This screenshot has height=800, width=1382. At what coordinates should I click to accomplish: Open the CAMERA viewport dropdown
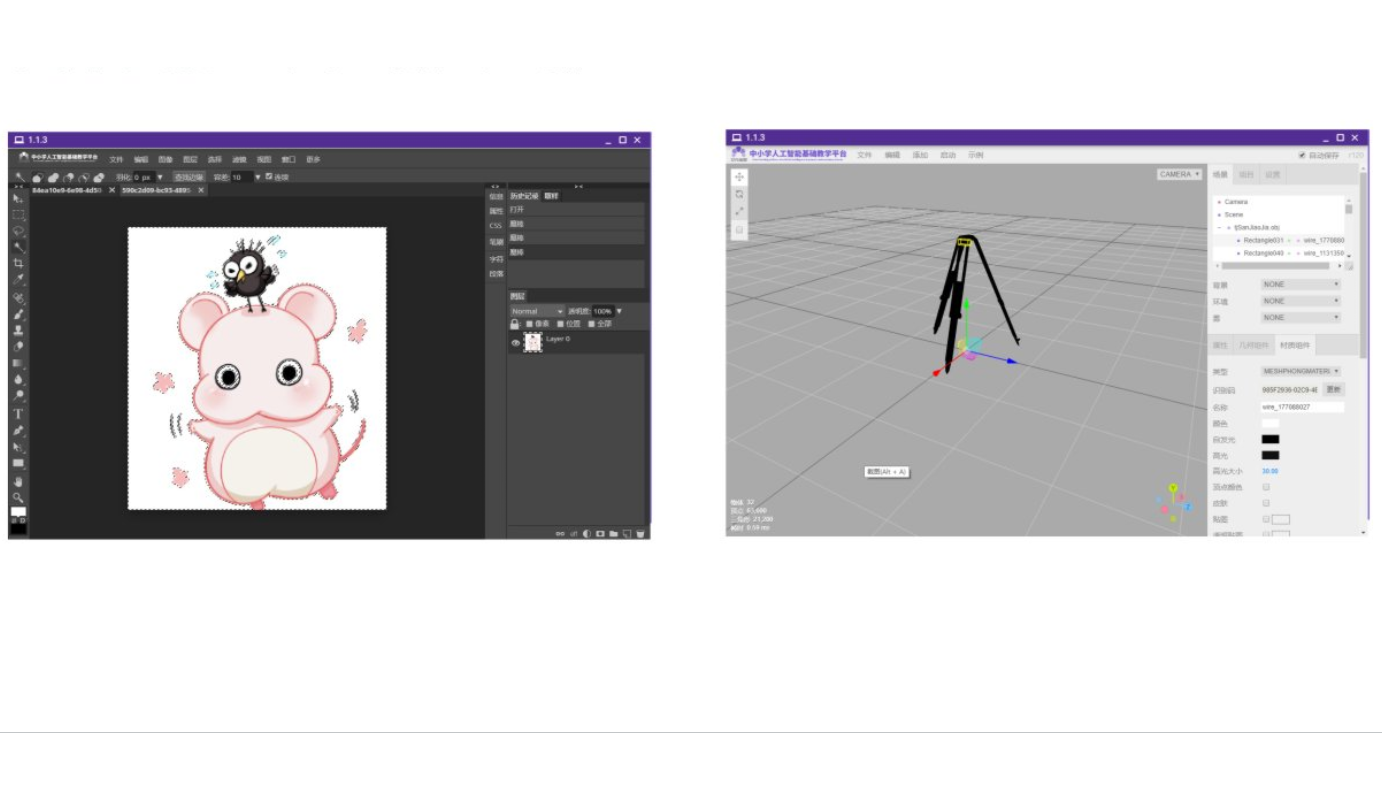point(1179,174)
